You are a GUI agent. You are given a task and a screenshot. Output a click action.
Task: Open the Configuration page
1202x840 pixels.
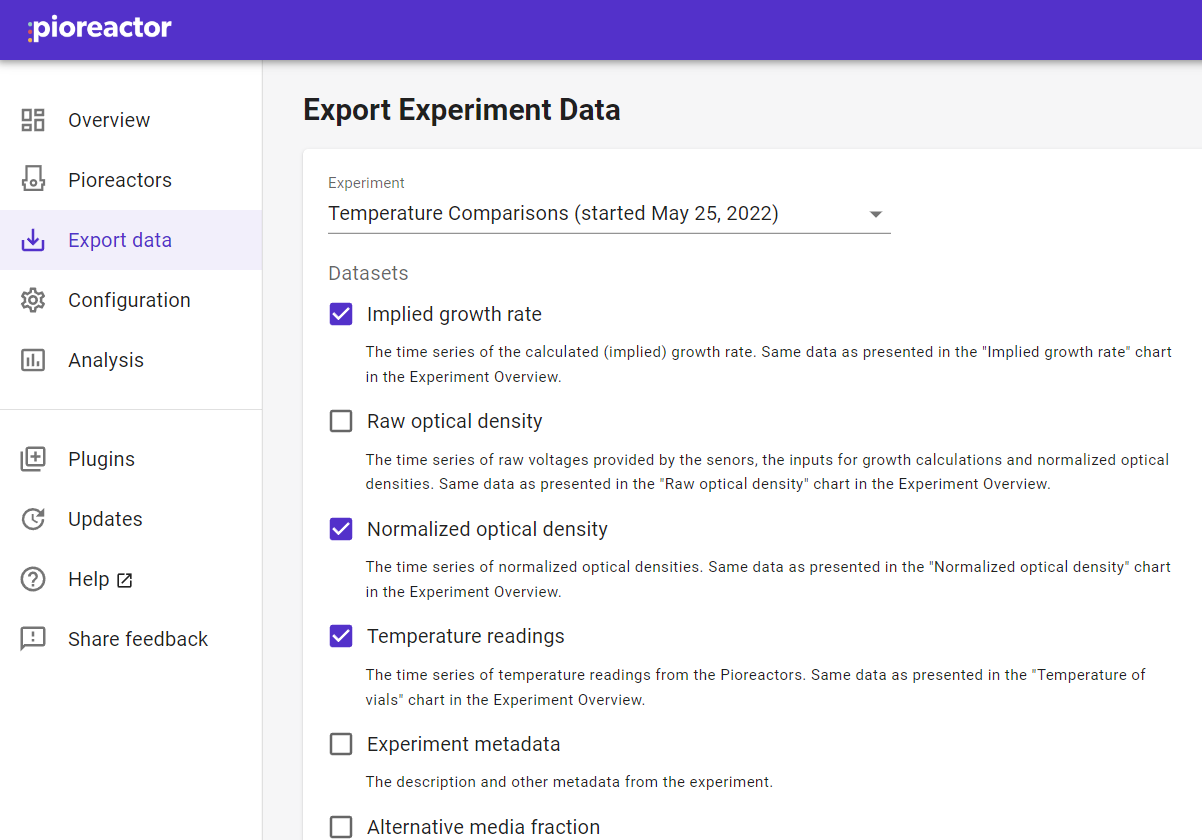[131, 300]
